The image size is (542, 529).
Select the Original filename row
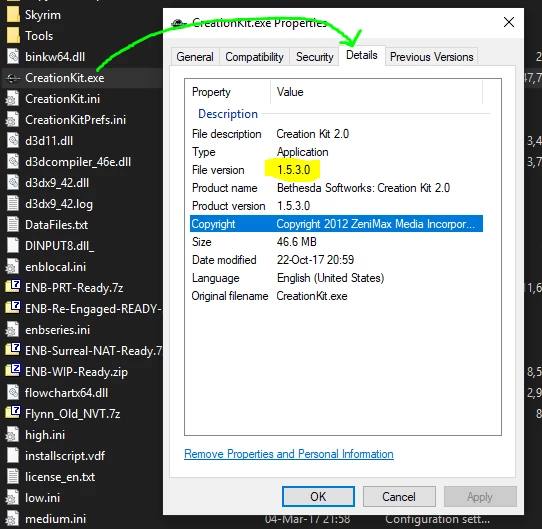tap(336, 296)
